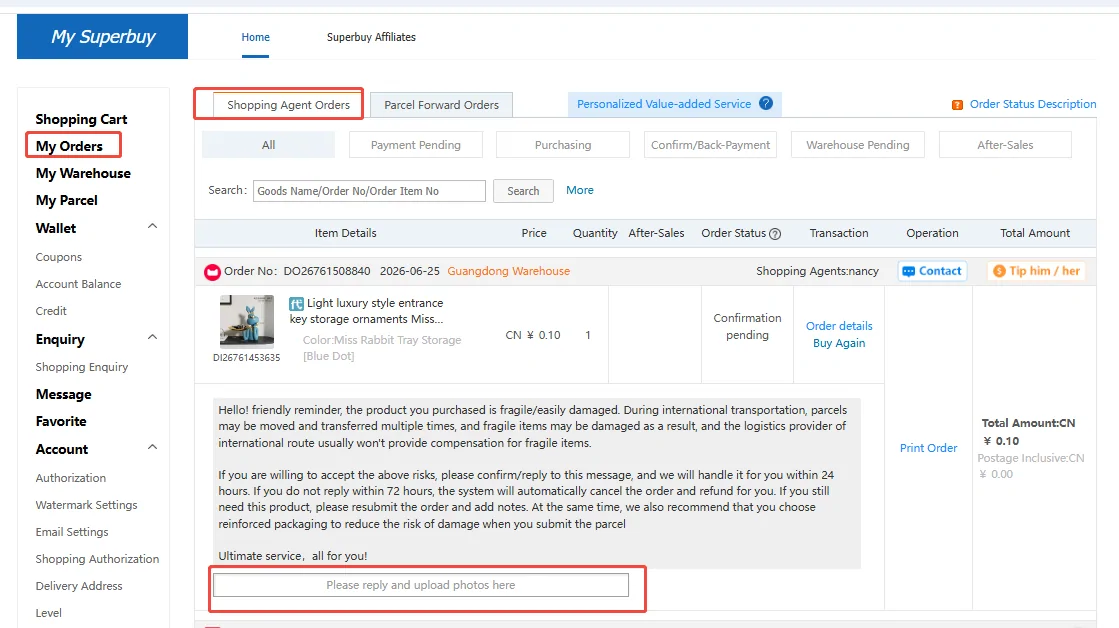This screenshot has width=1119, height=628.
Task: Filter orders by All
Action: (268, 145)
